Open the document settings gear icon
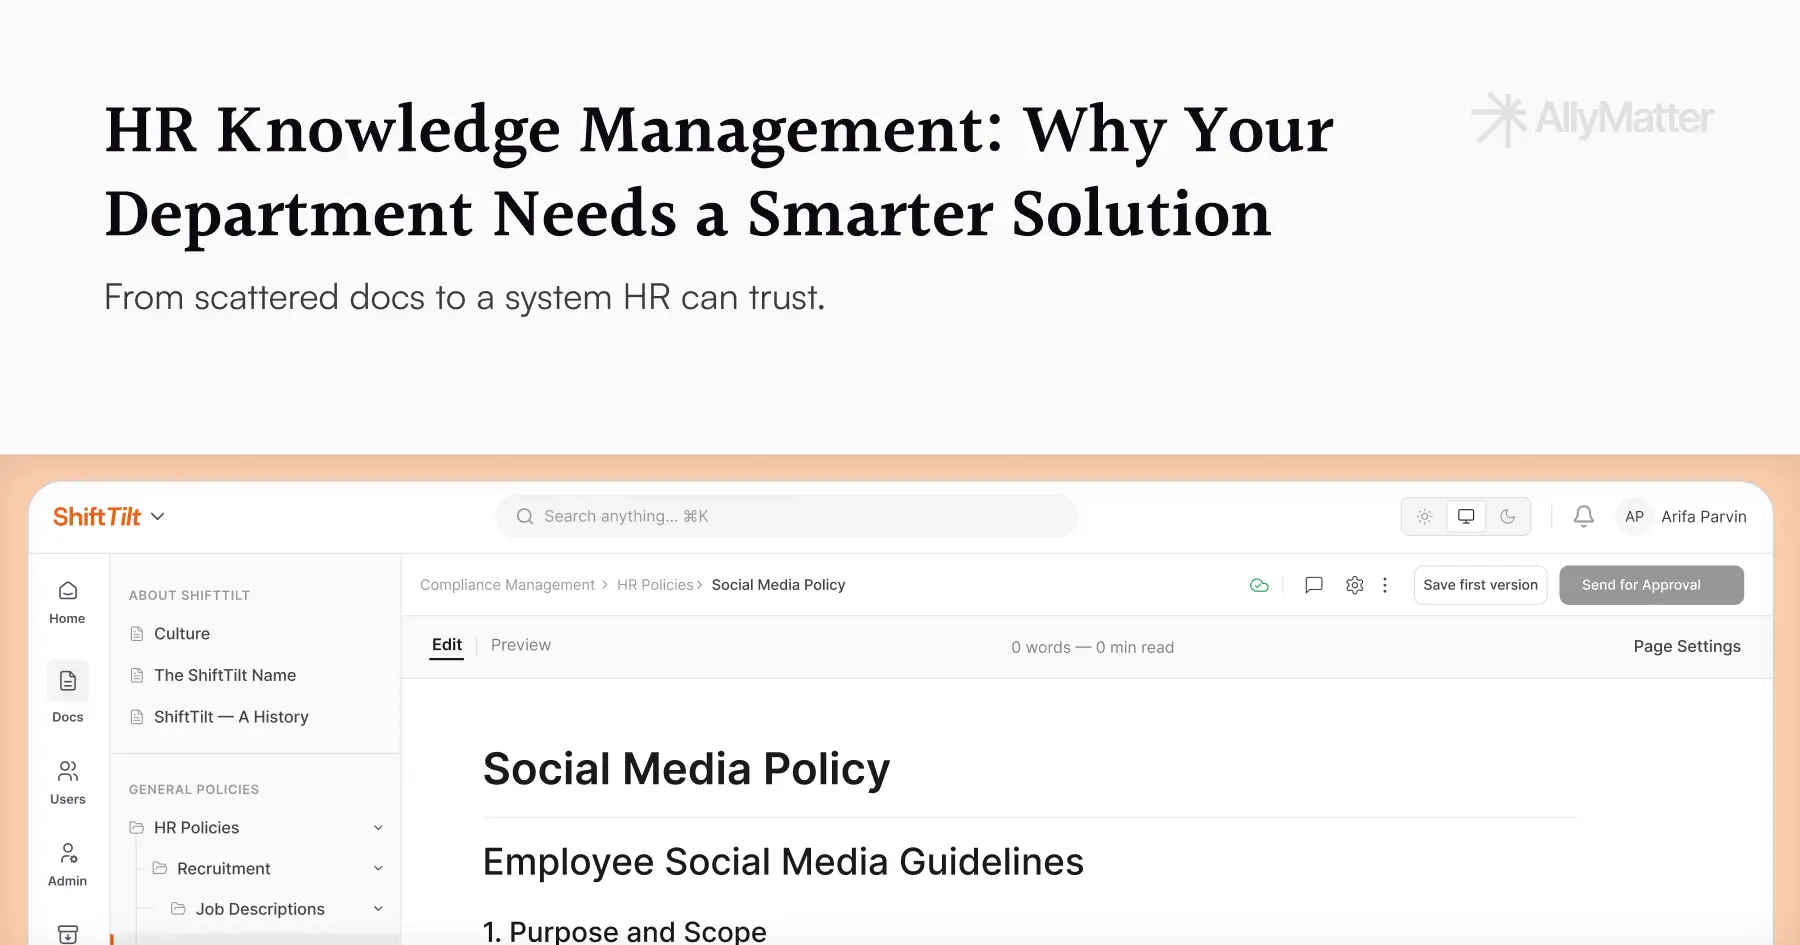 pyautogui.click(x=1354, y=585)
